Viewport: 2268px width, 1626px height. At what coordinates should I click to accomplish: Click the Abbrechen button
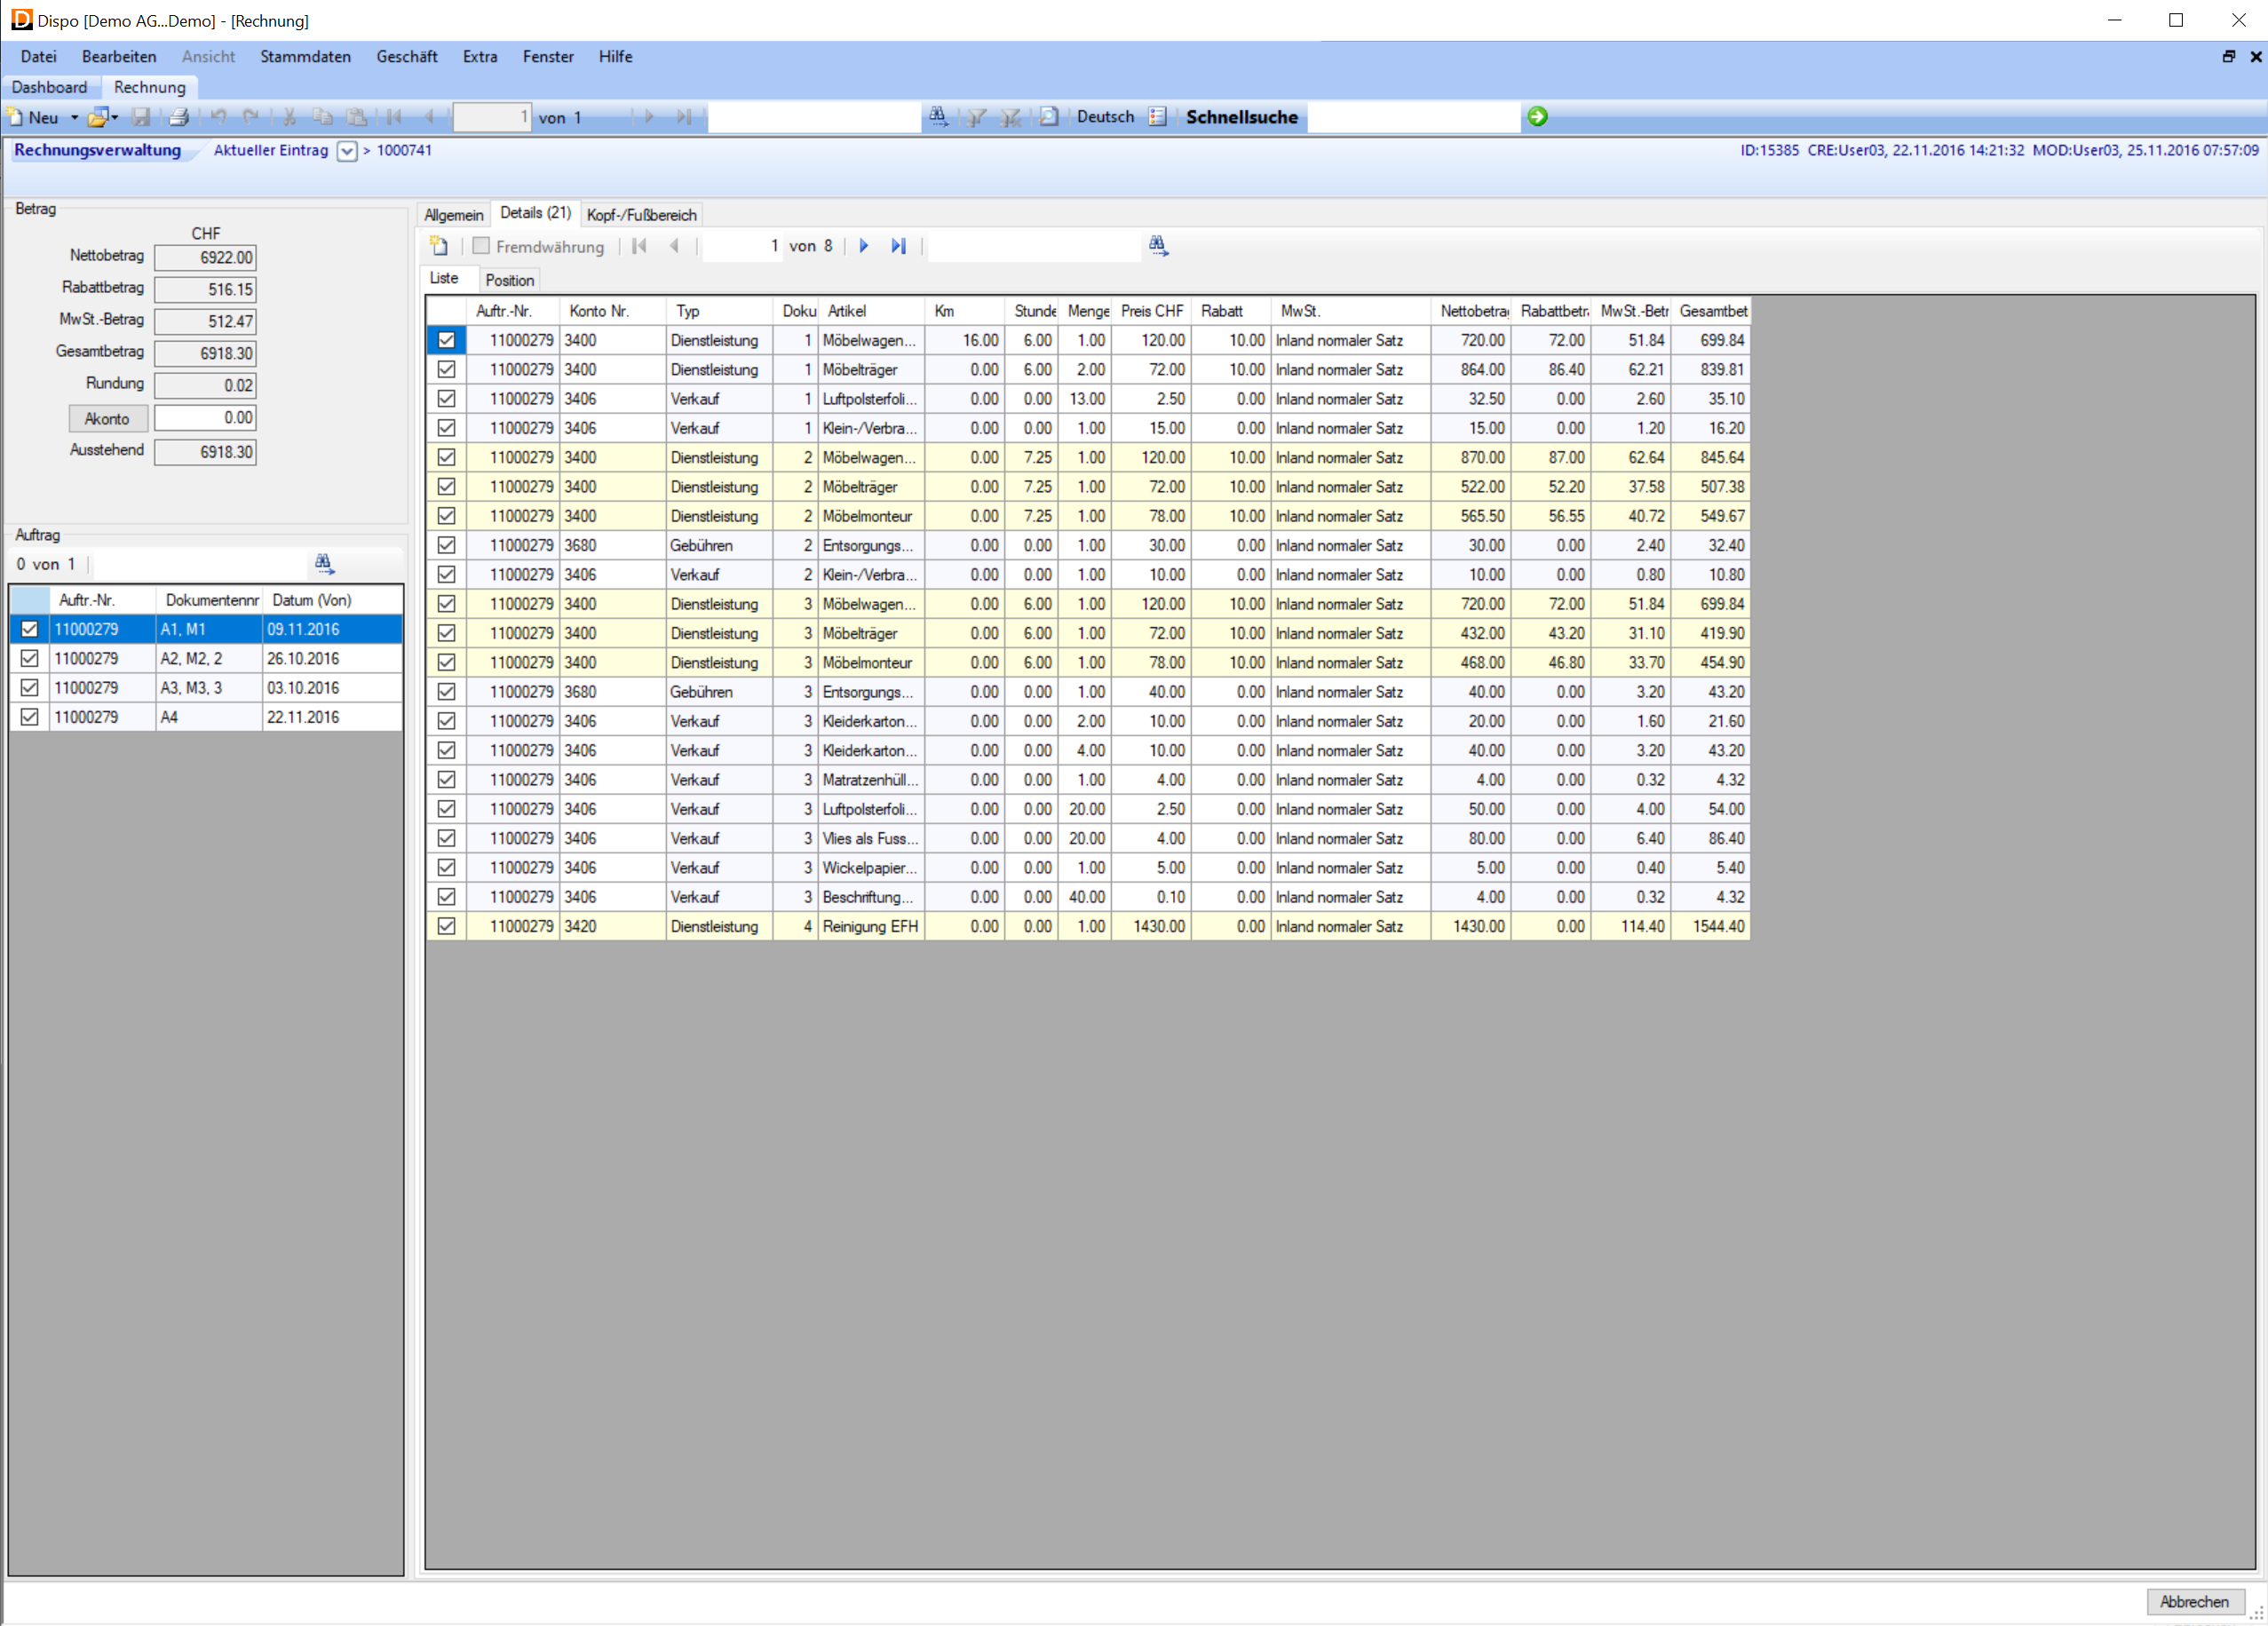[x=2194, y=1602]
